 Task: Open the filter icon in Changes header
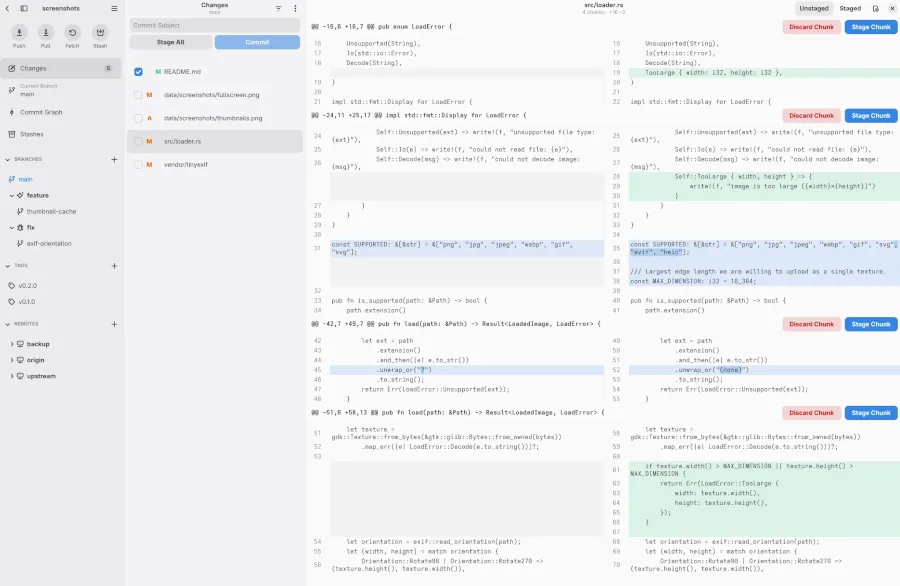[278, 9]
